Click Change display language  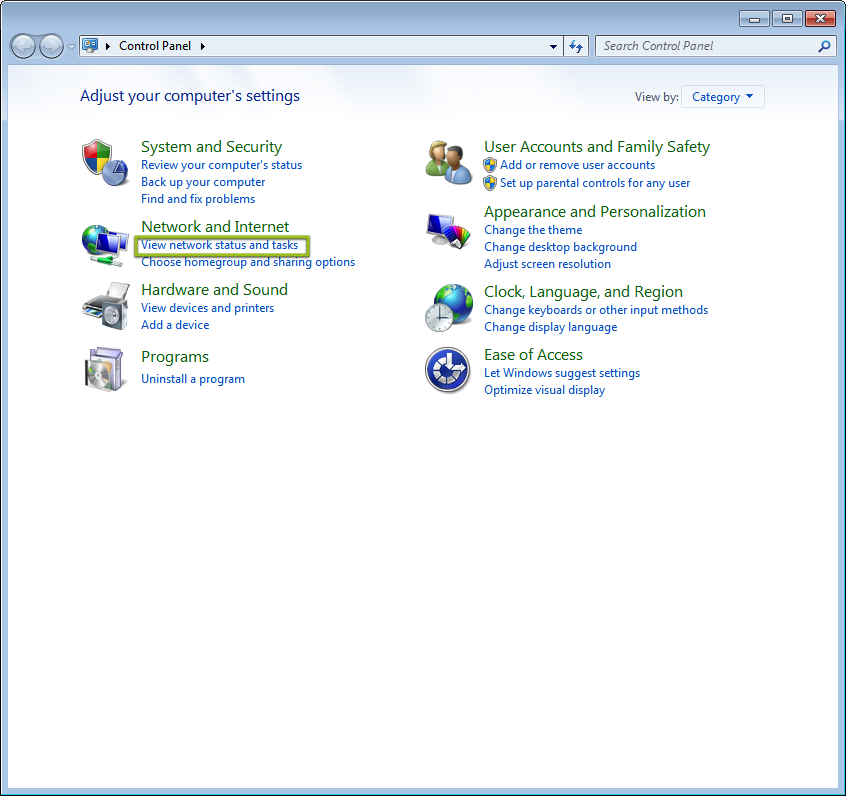coord(550,328)
